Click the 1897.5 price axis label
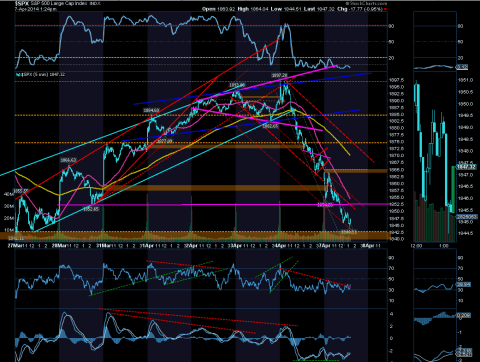 click(397, 80)
